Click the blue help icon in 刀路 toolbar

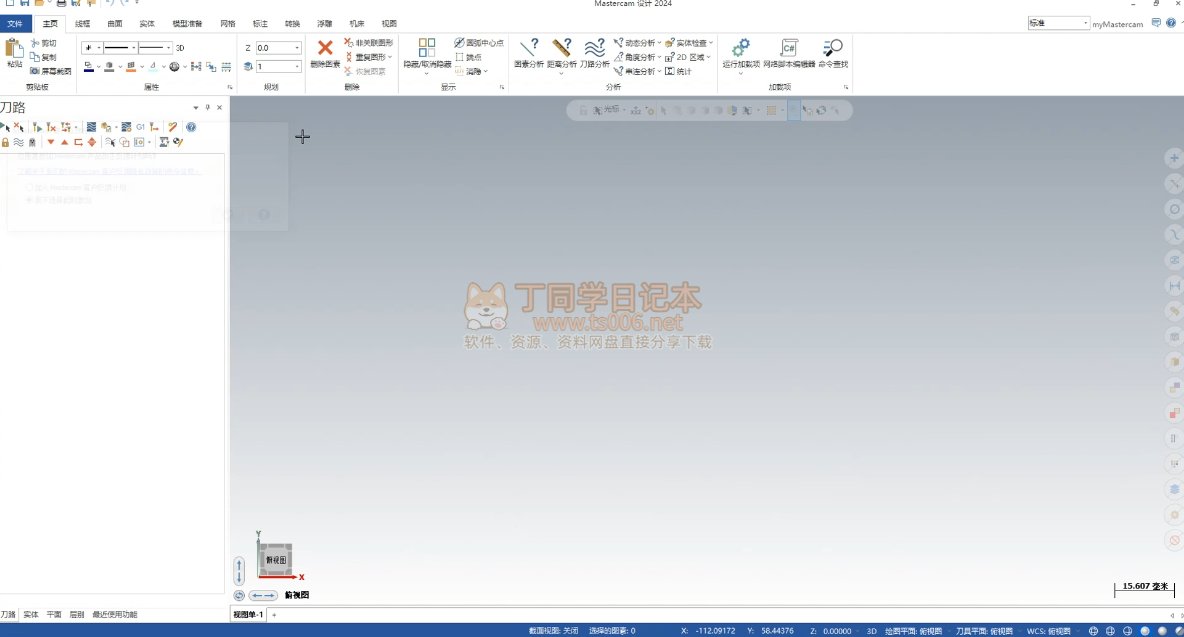click(x=191, y=127)
